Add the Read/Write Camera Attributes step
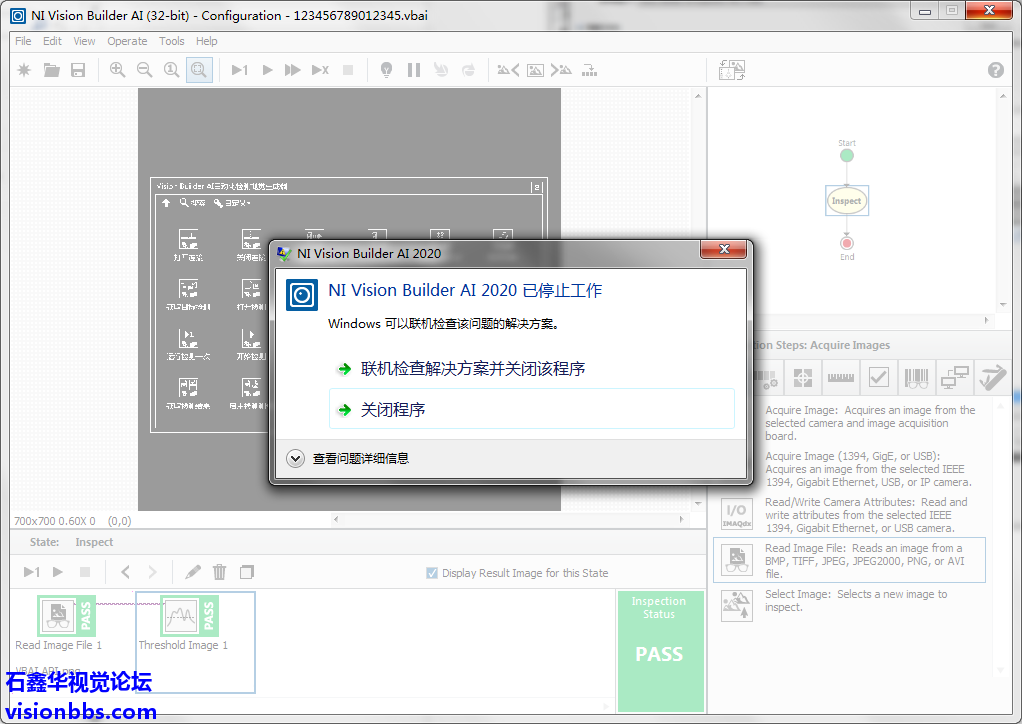1022x724 pixels. point(851,515)
